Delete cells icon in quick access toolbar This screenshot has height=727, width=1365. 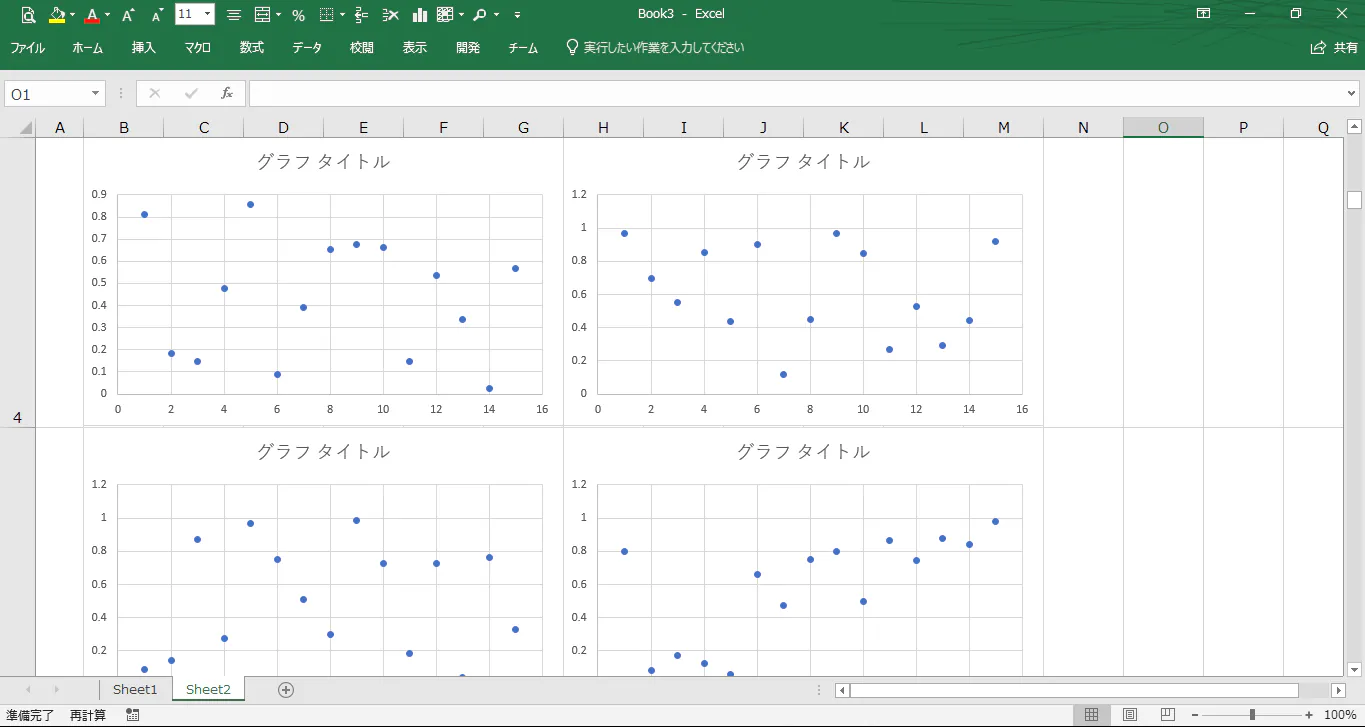point(391,14)
